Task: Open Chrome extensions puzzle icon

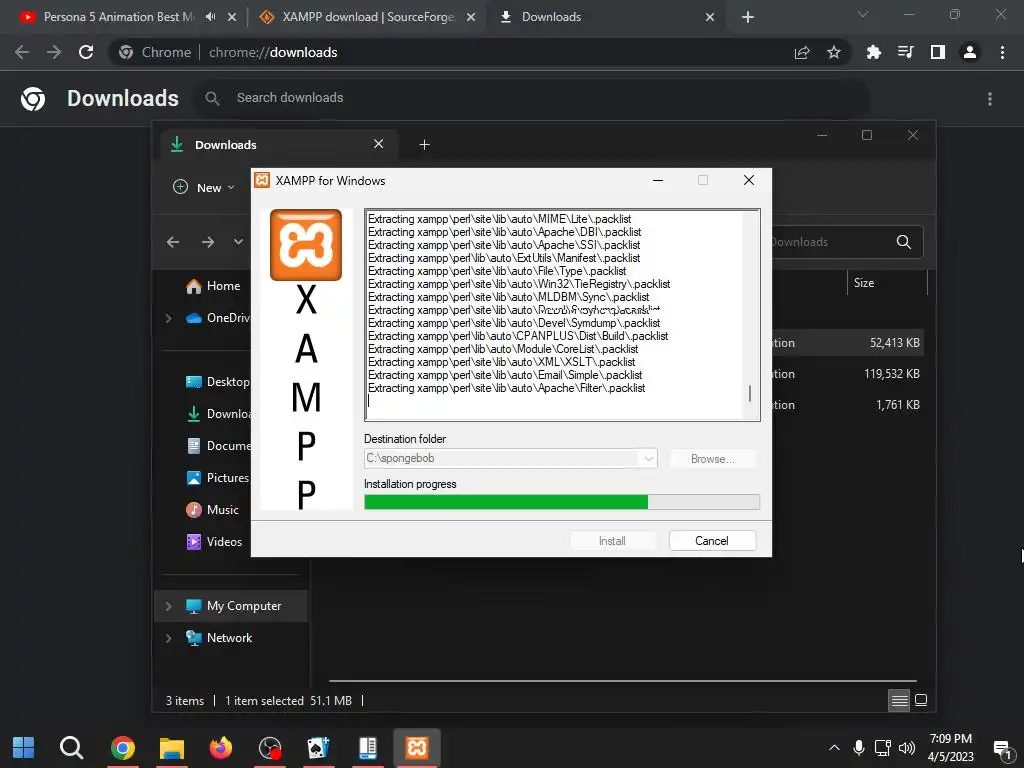Action: tap(873, 52)
